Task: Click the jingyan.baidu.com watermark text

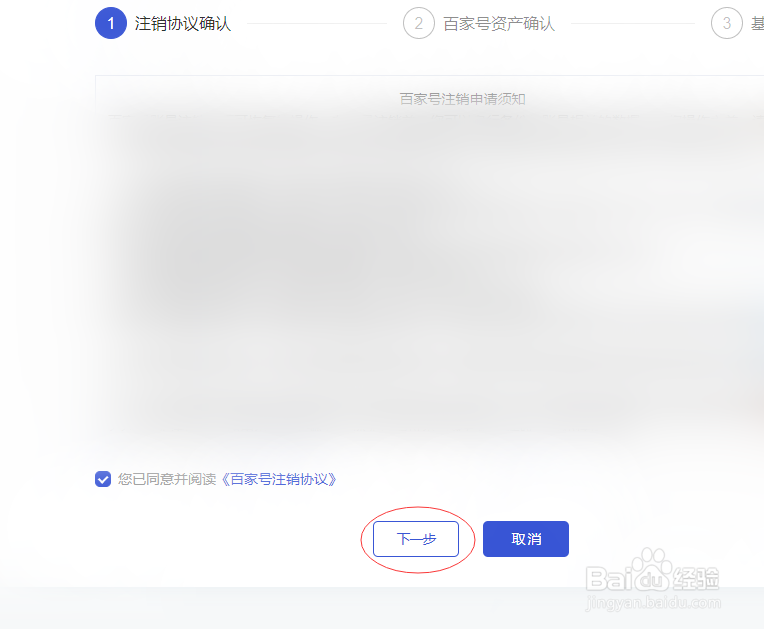Action: tap(653, 603)
